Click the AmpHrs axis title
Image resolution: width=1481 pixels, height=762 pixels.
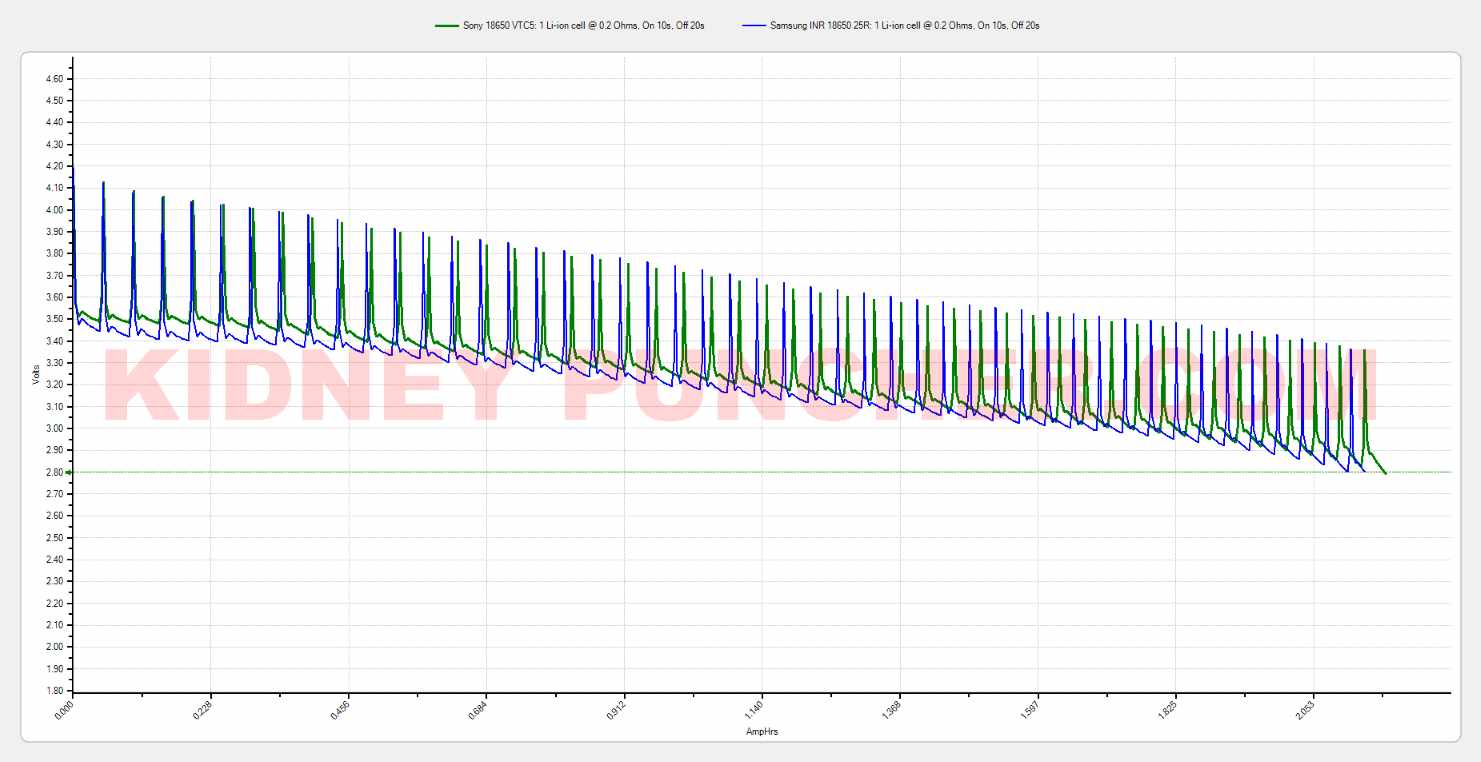762,732
